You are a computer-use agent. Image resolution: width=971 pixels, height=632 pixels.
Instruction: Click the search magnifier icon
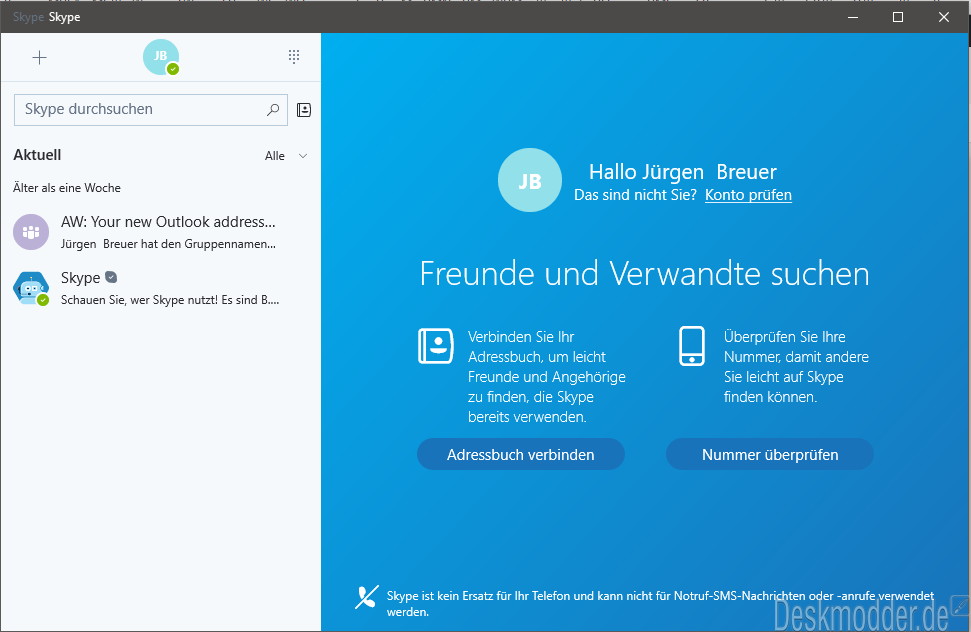(273, 110)
